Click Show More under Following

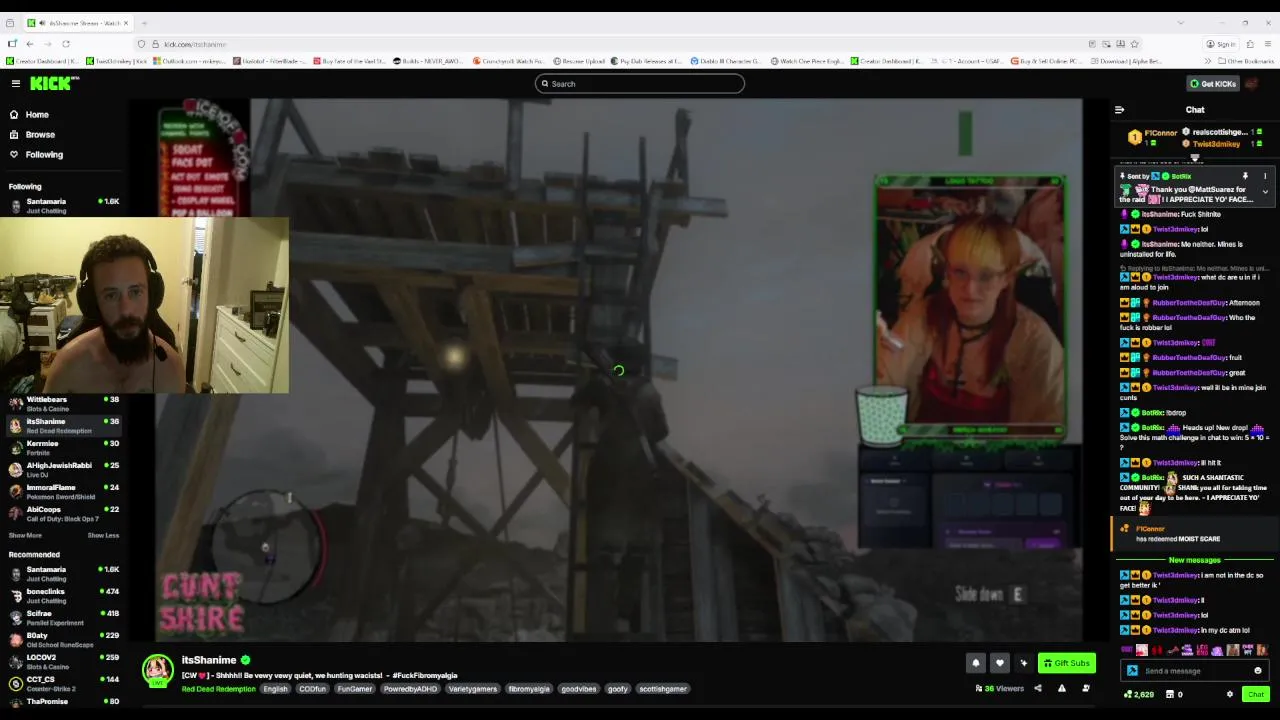(25, 536)
